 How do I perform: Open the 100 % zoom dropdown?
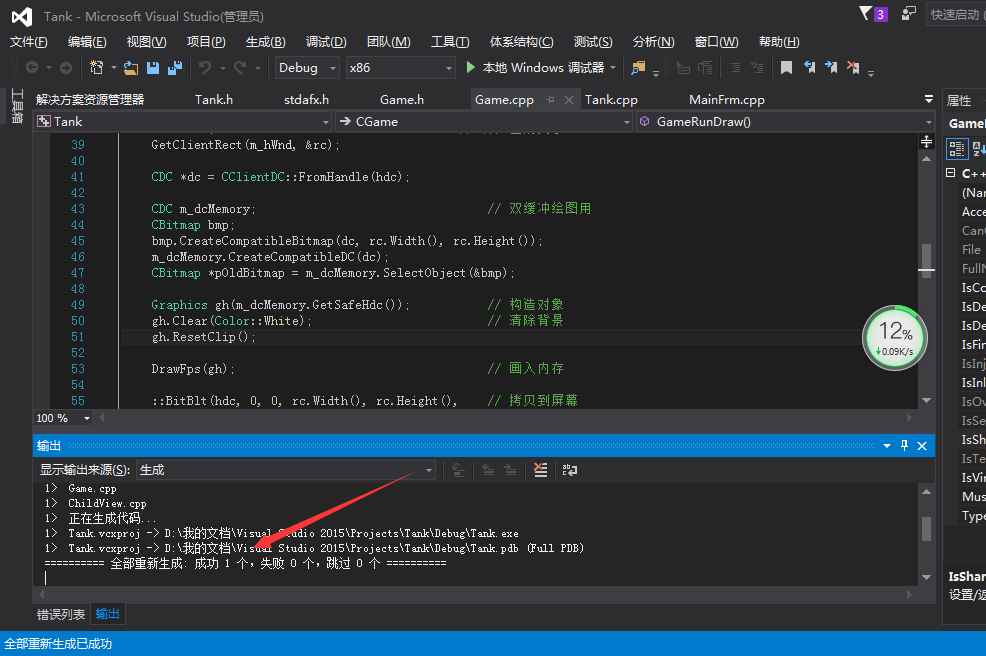click(63, 418)
